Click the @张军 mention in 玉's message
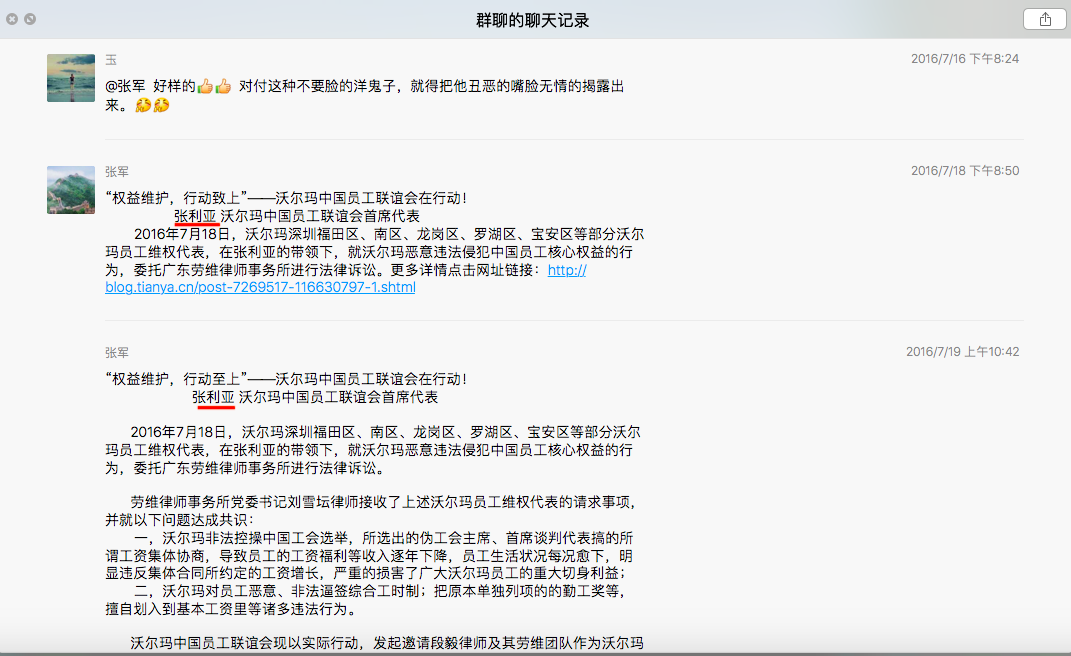 pos(125,87)
